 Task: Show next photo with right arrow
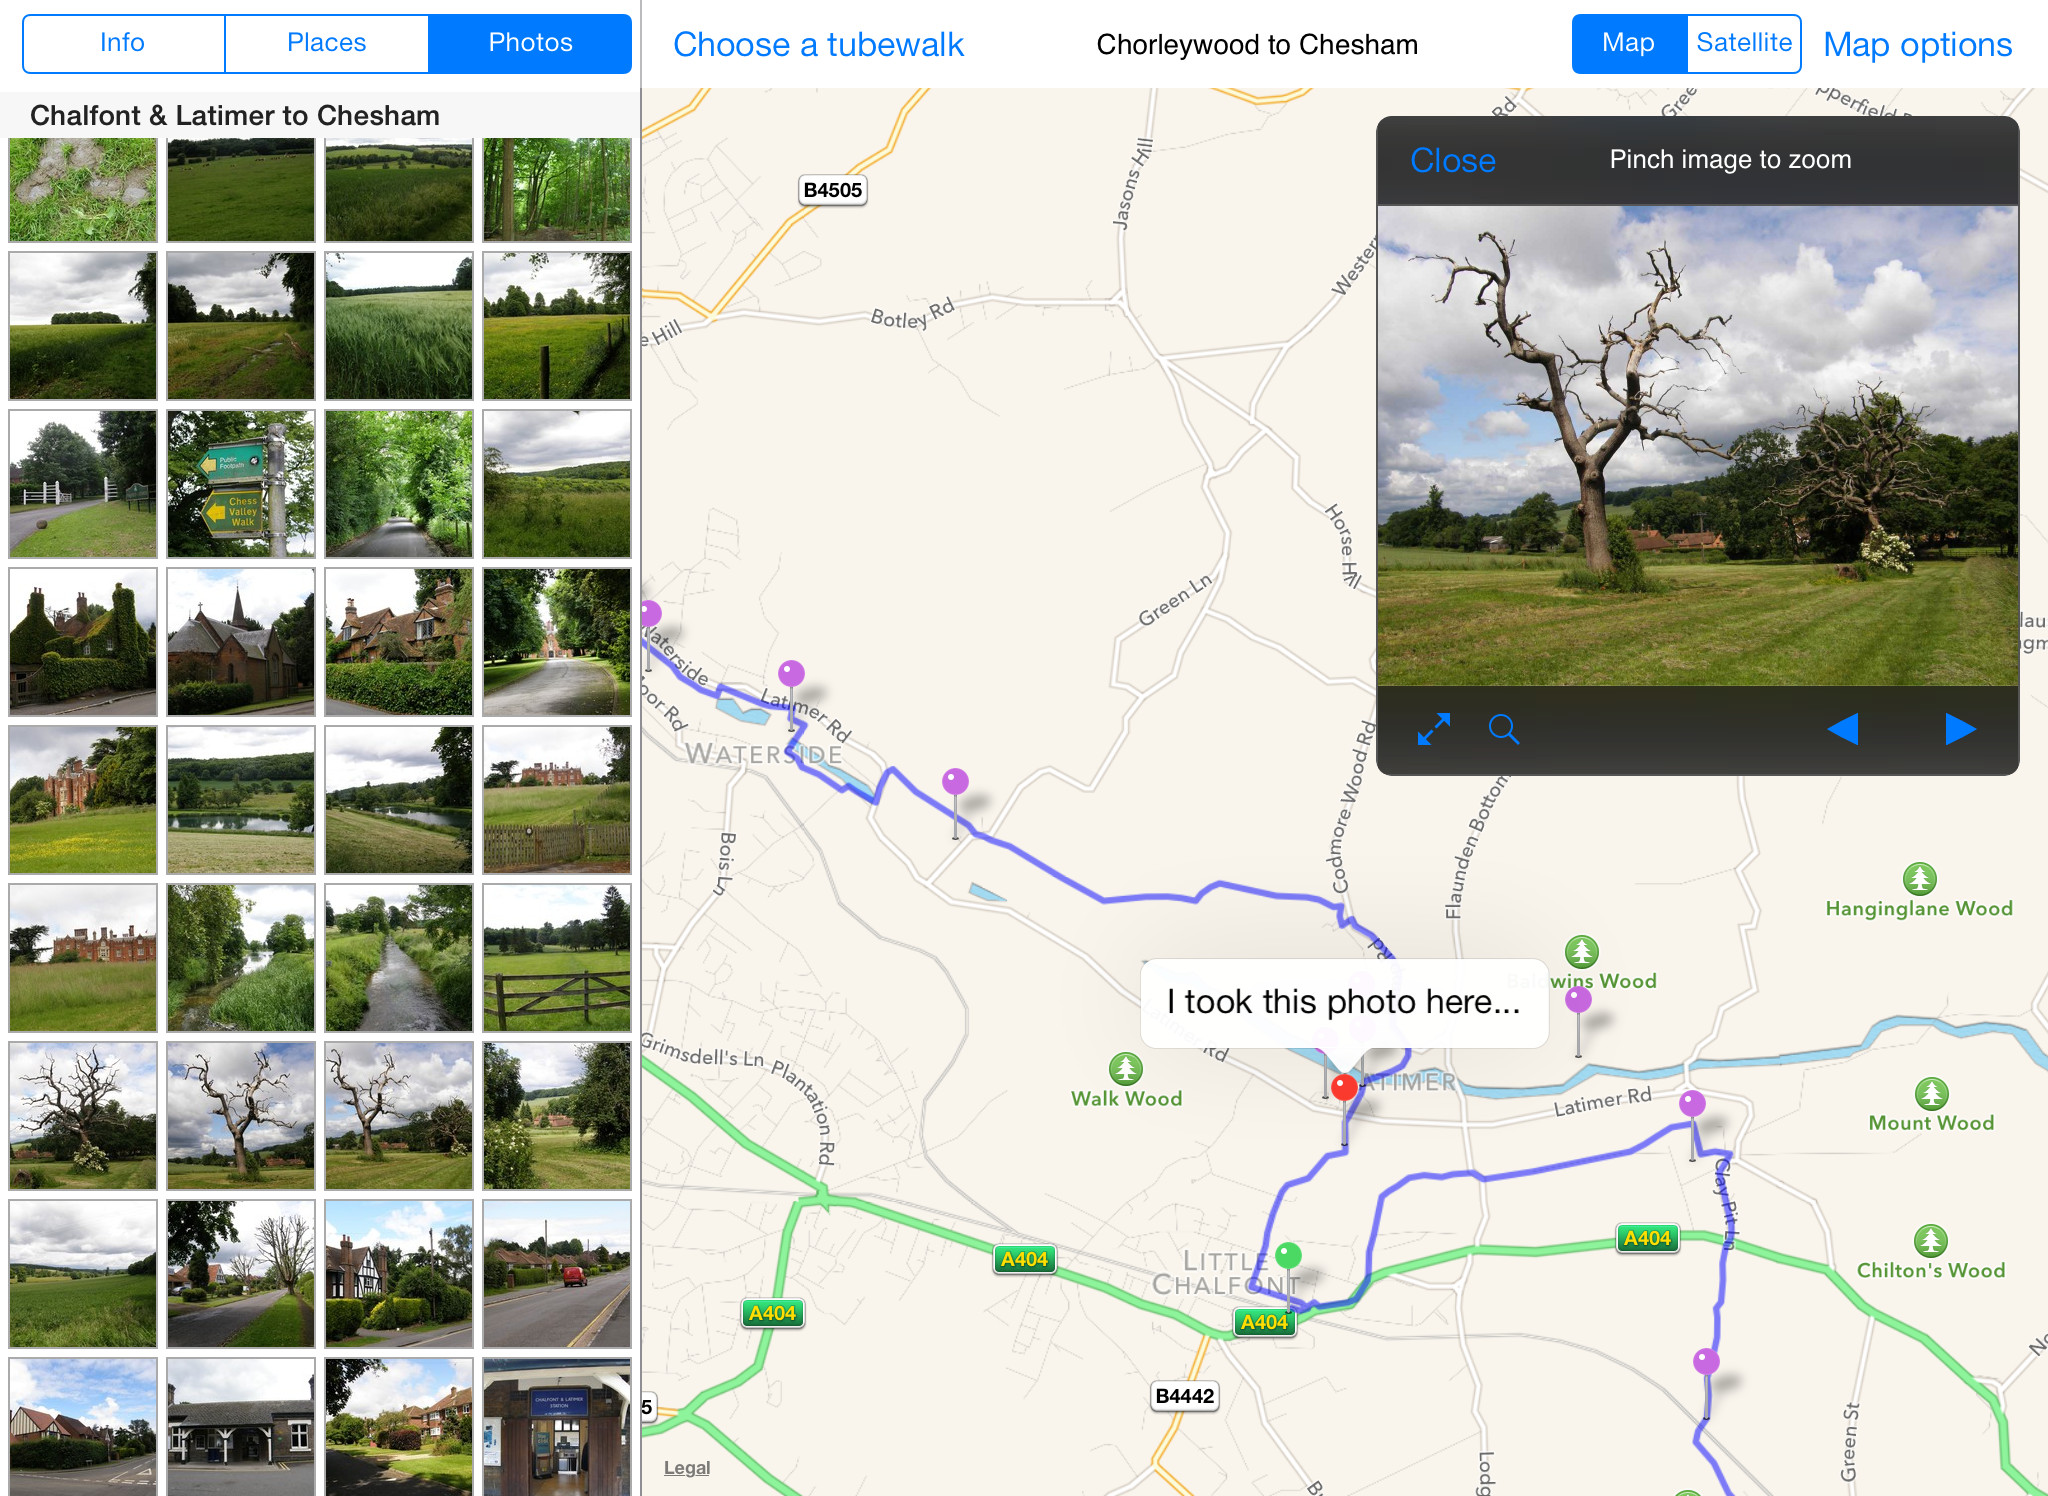click(1960, 729)
